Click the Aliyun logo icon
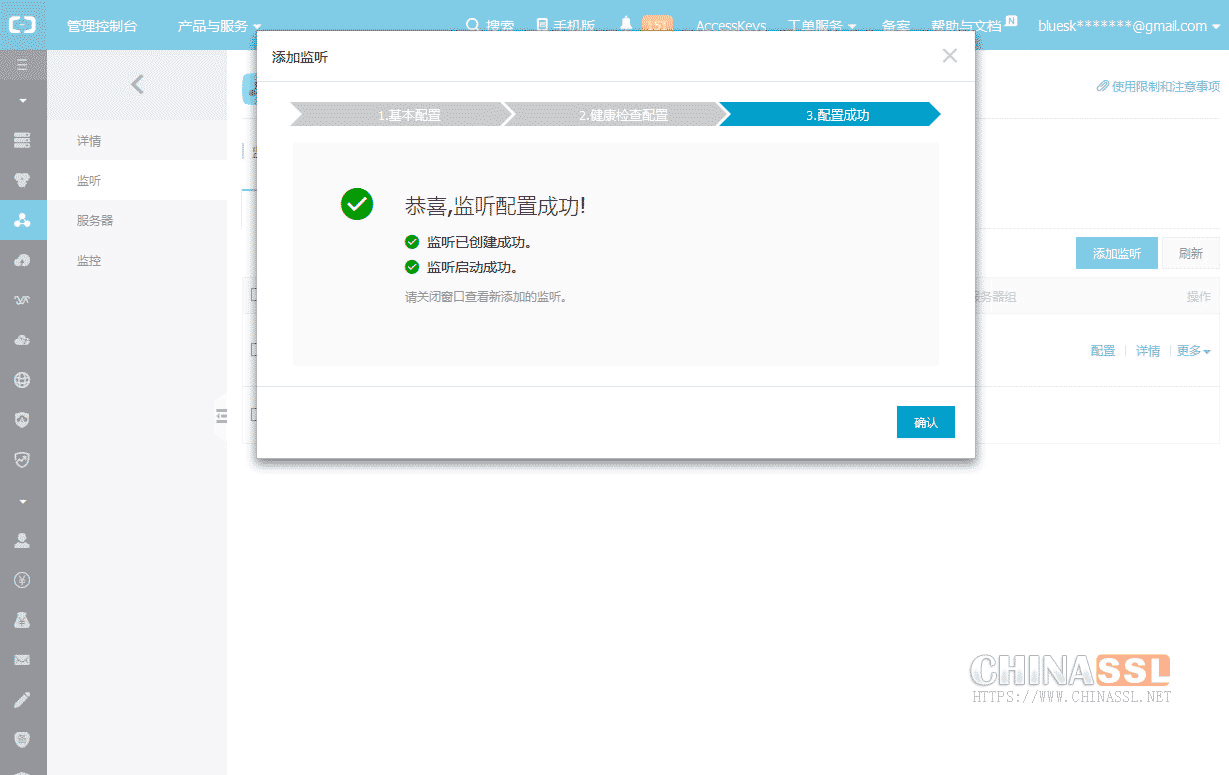1229x775 pixels. pos(22,25)
